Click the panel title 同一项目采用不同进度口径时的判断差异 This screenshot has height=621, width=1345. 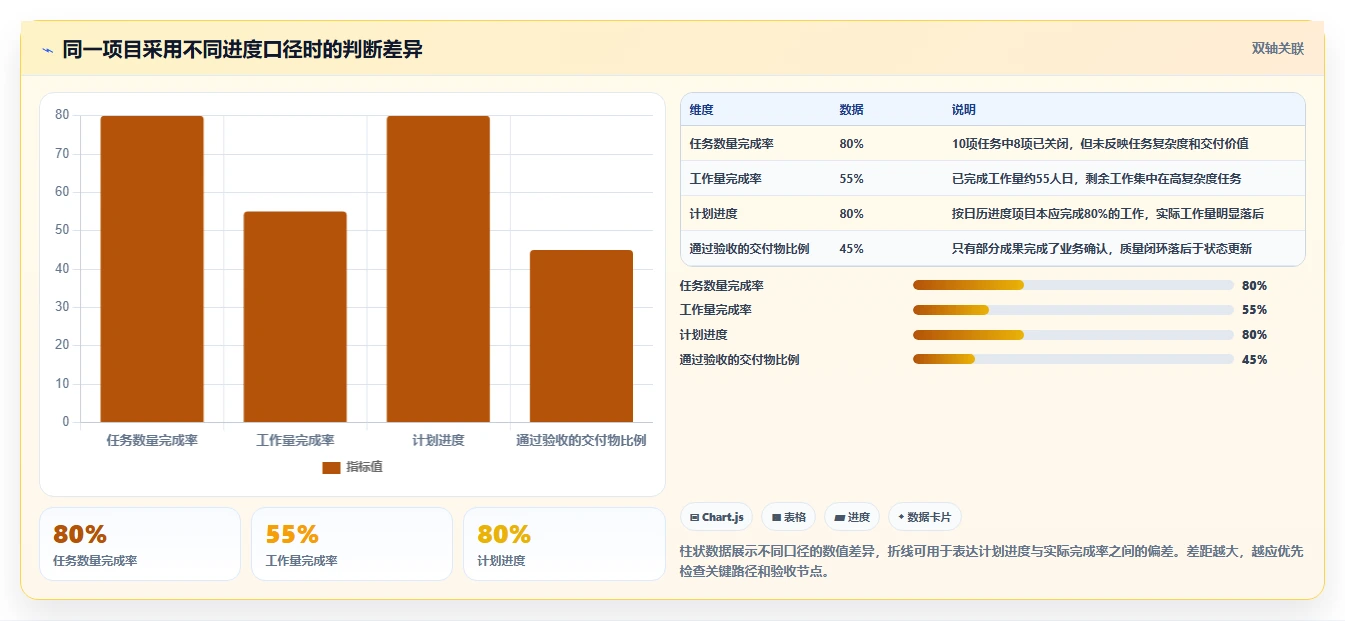(242, 49)
